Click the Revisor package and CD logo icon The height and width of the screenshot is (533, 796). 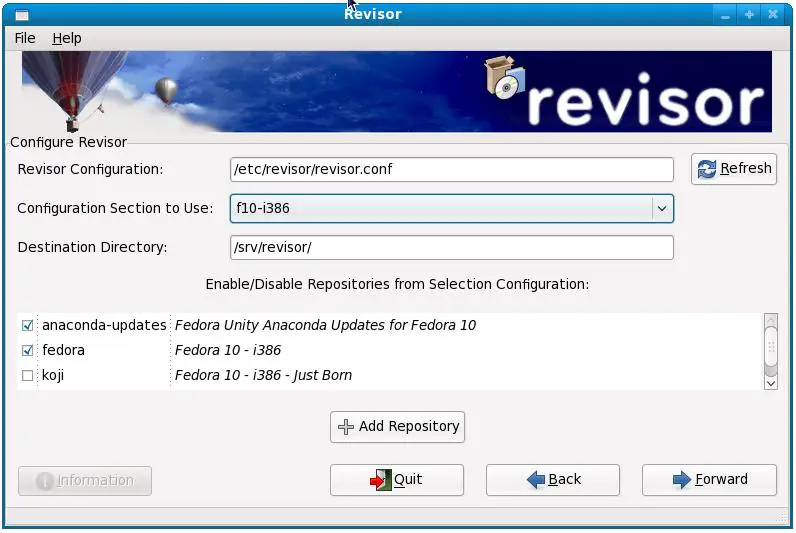pyautogui.click(x=504, y=78)
